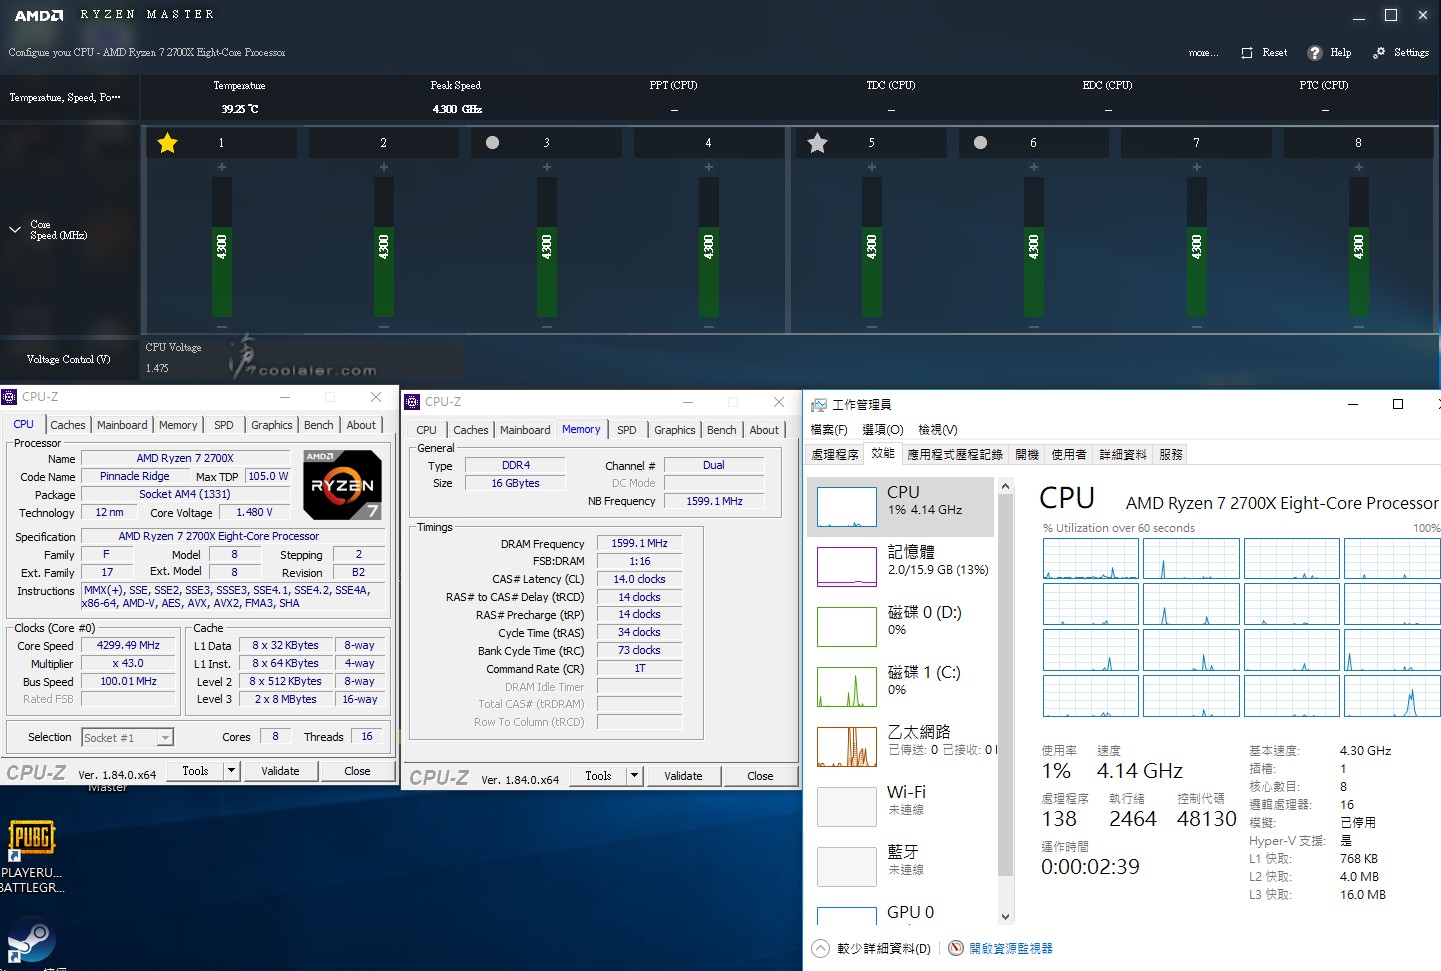Switch to CPU tab in CPU-Z Memory window
This screenshot has height=971, width=1441.
click(427, 430)
